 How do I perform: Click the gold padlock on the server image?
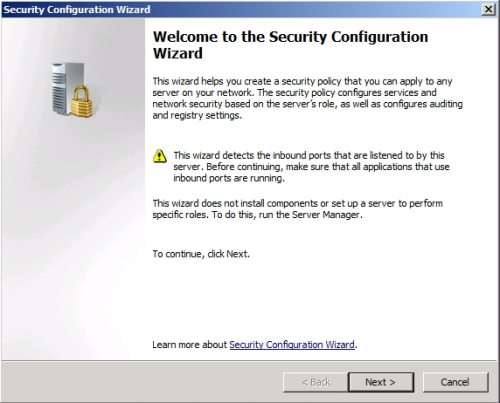click(82, 102)
